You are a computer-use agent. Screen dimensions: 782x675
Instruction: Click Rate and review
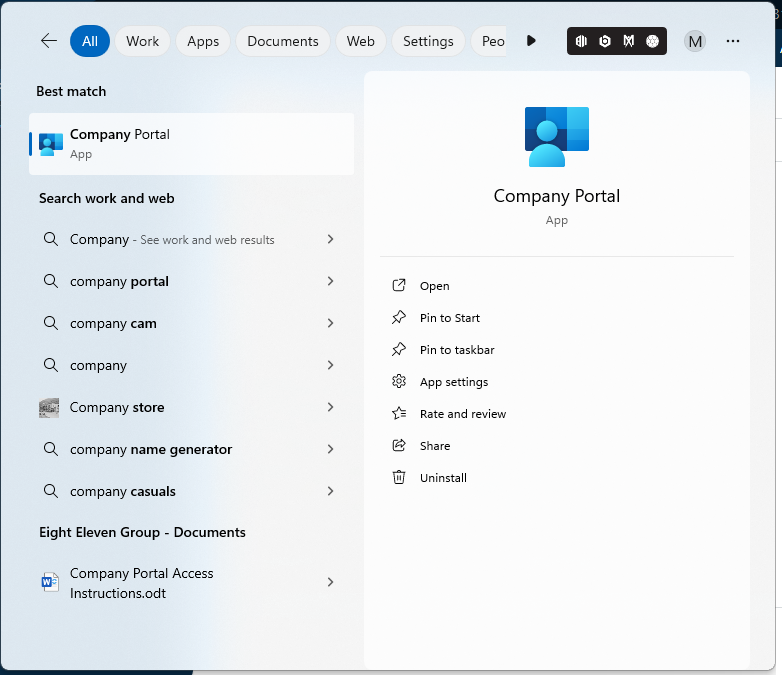pyautogui.click(x=463, y=414)
